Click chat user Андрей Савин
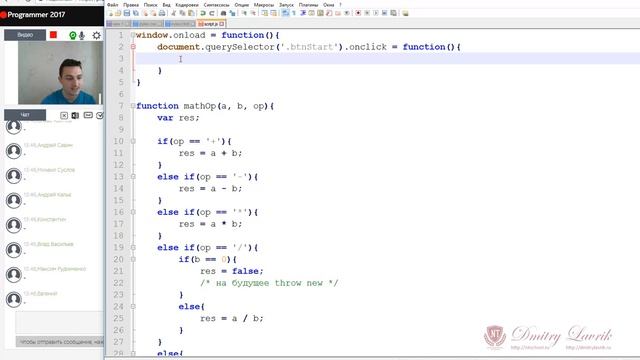This screenshot has width=640, height=360. pos(48,145)
